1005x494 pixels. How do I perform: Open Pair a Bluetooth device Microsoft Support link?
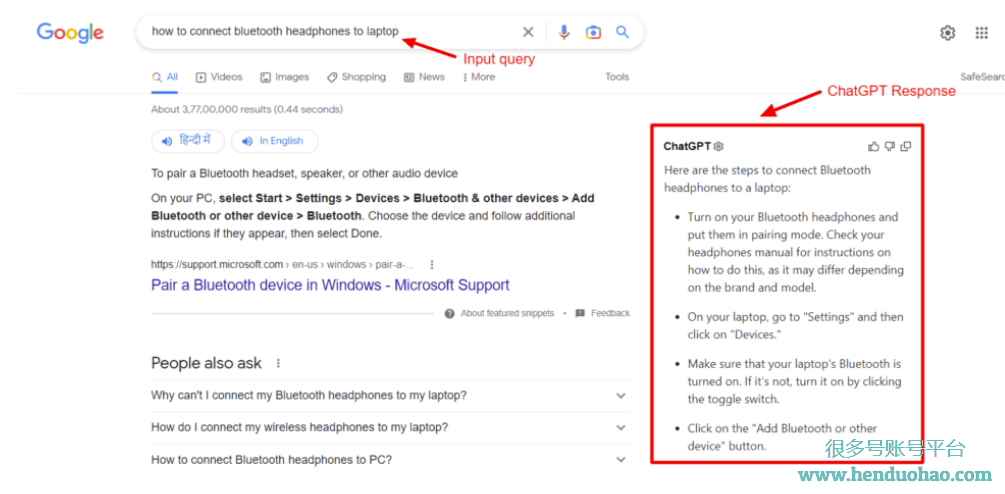(x=330, y=285)
